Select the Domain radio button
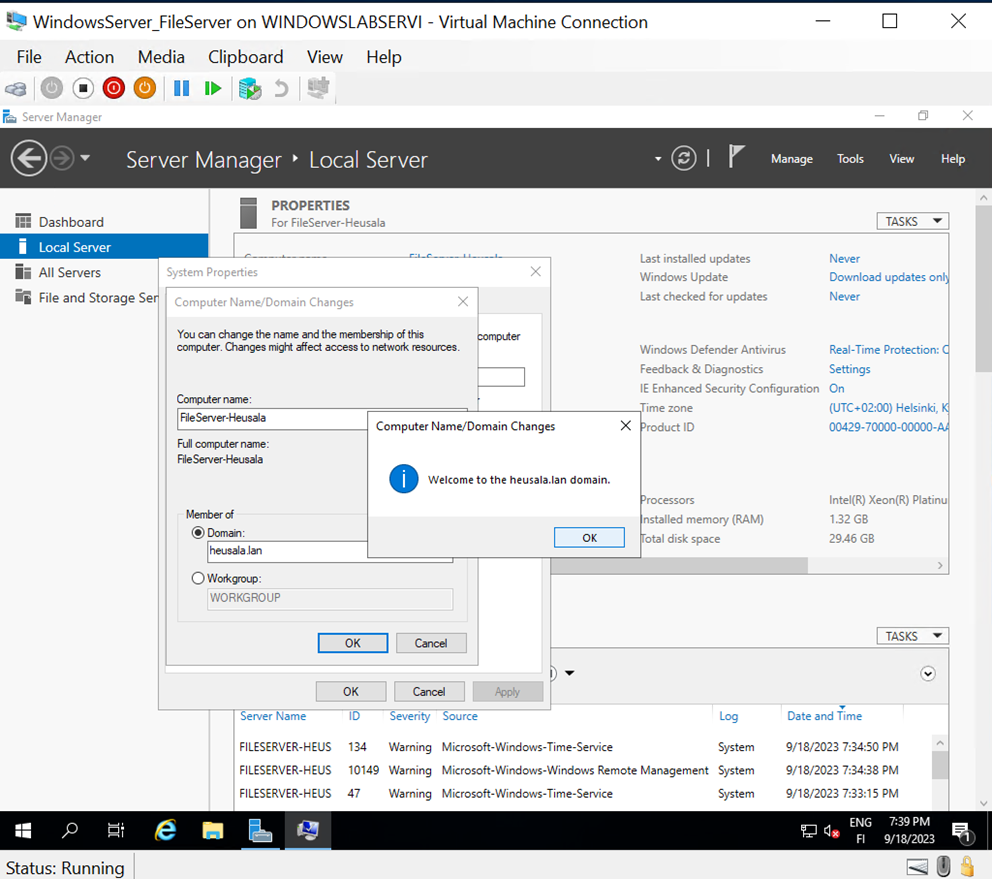The height and width of the screenshot is (879, 992). pos(197,533)
